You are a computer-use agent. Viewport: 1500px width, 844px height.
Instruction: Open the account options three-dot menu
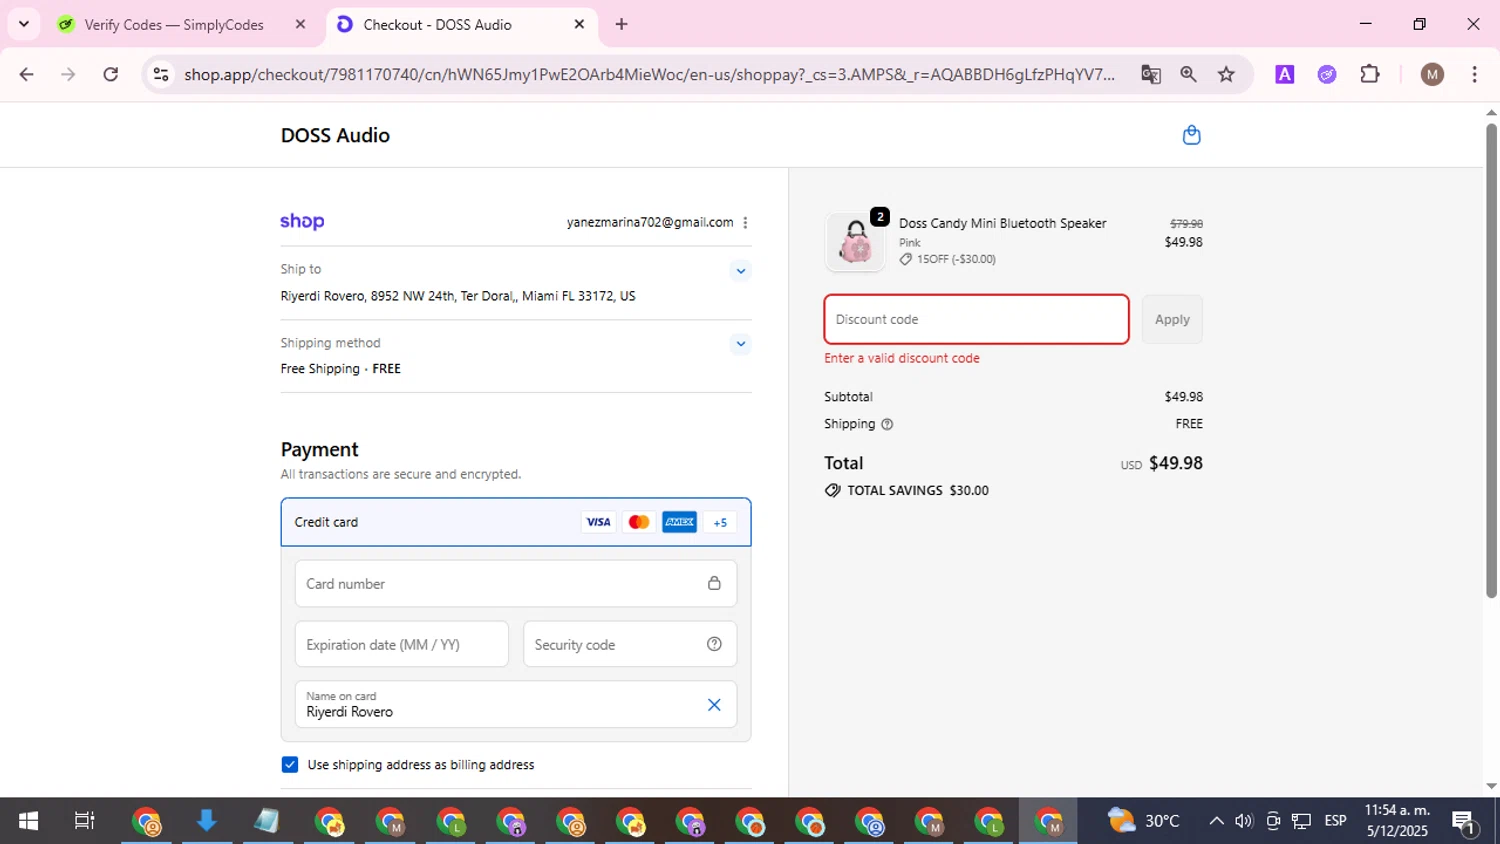point(745,223)
